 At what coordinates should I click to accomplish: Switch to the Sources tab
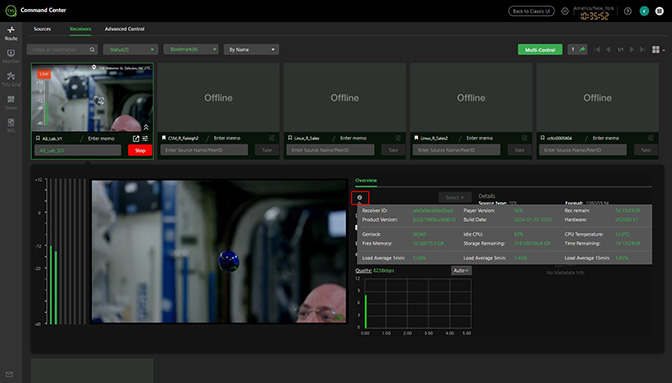(x=42, y=29)
